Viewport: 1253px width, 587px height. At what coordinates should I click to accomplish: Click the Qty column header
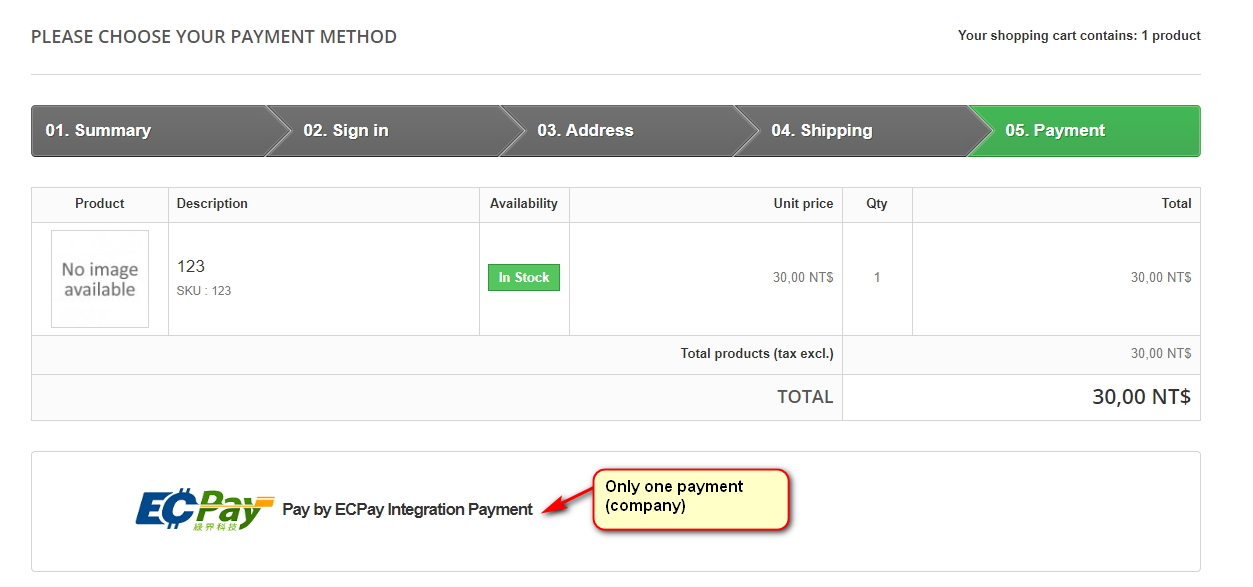[877, 203]
